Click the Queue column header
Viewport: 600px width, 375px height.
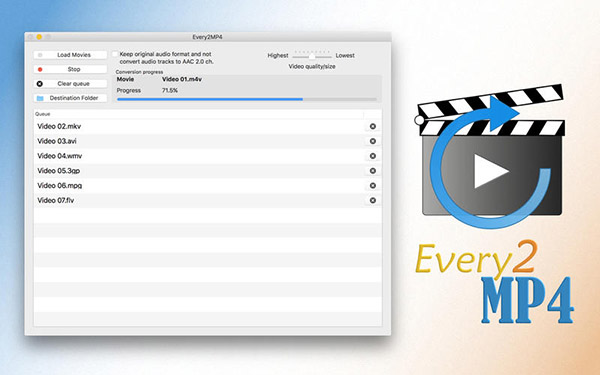point(199,114)
